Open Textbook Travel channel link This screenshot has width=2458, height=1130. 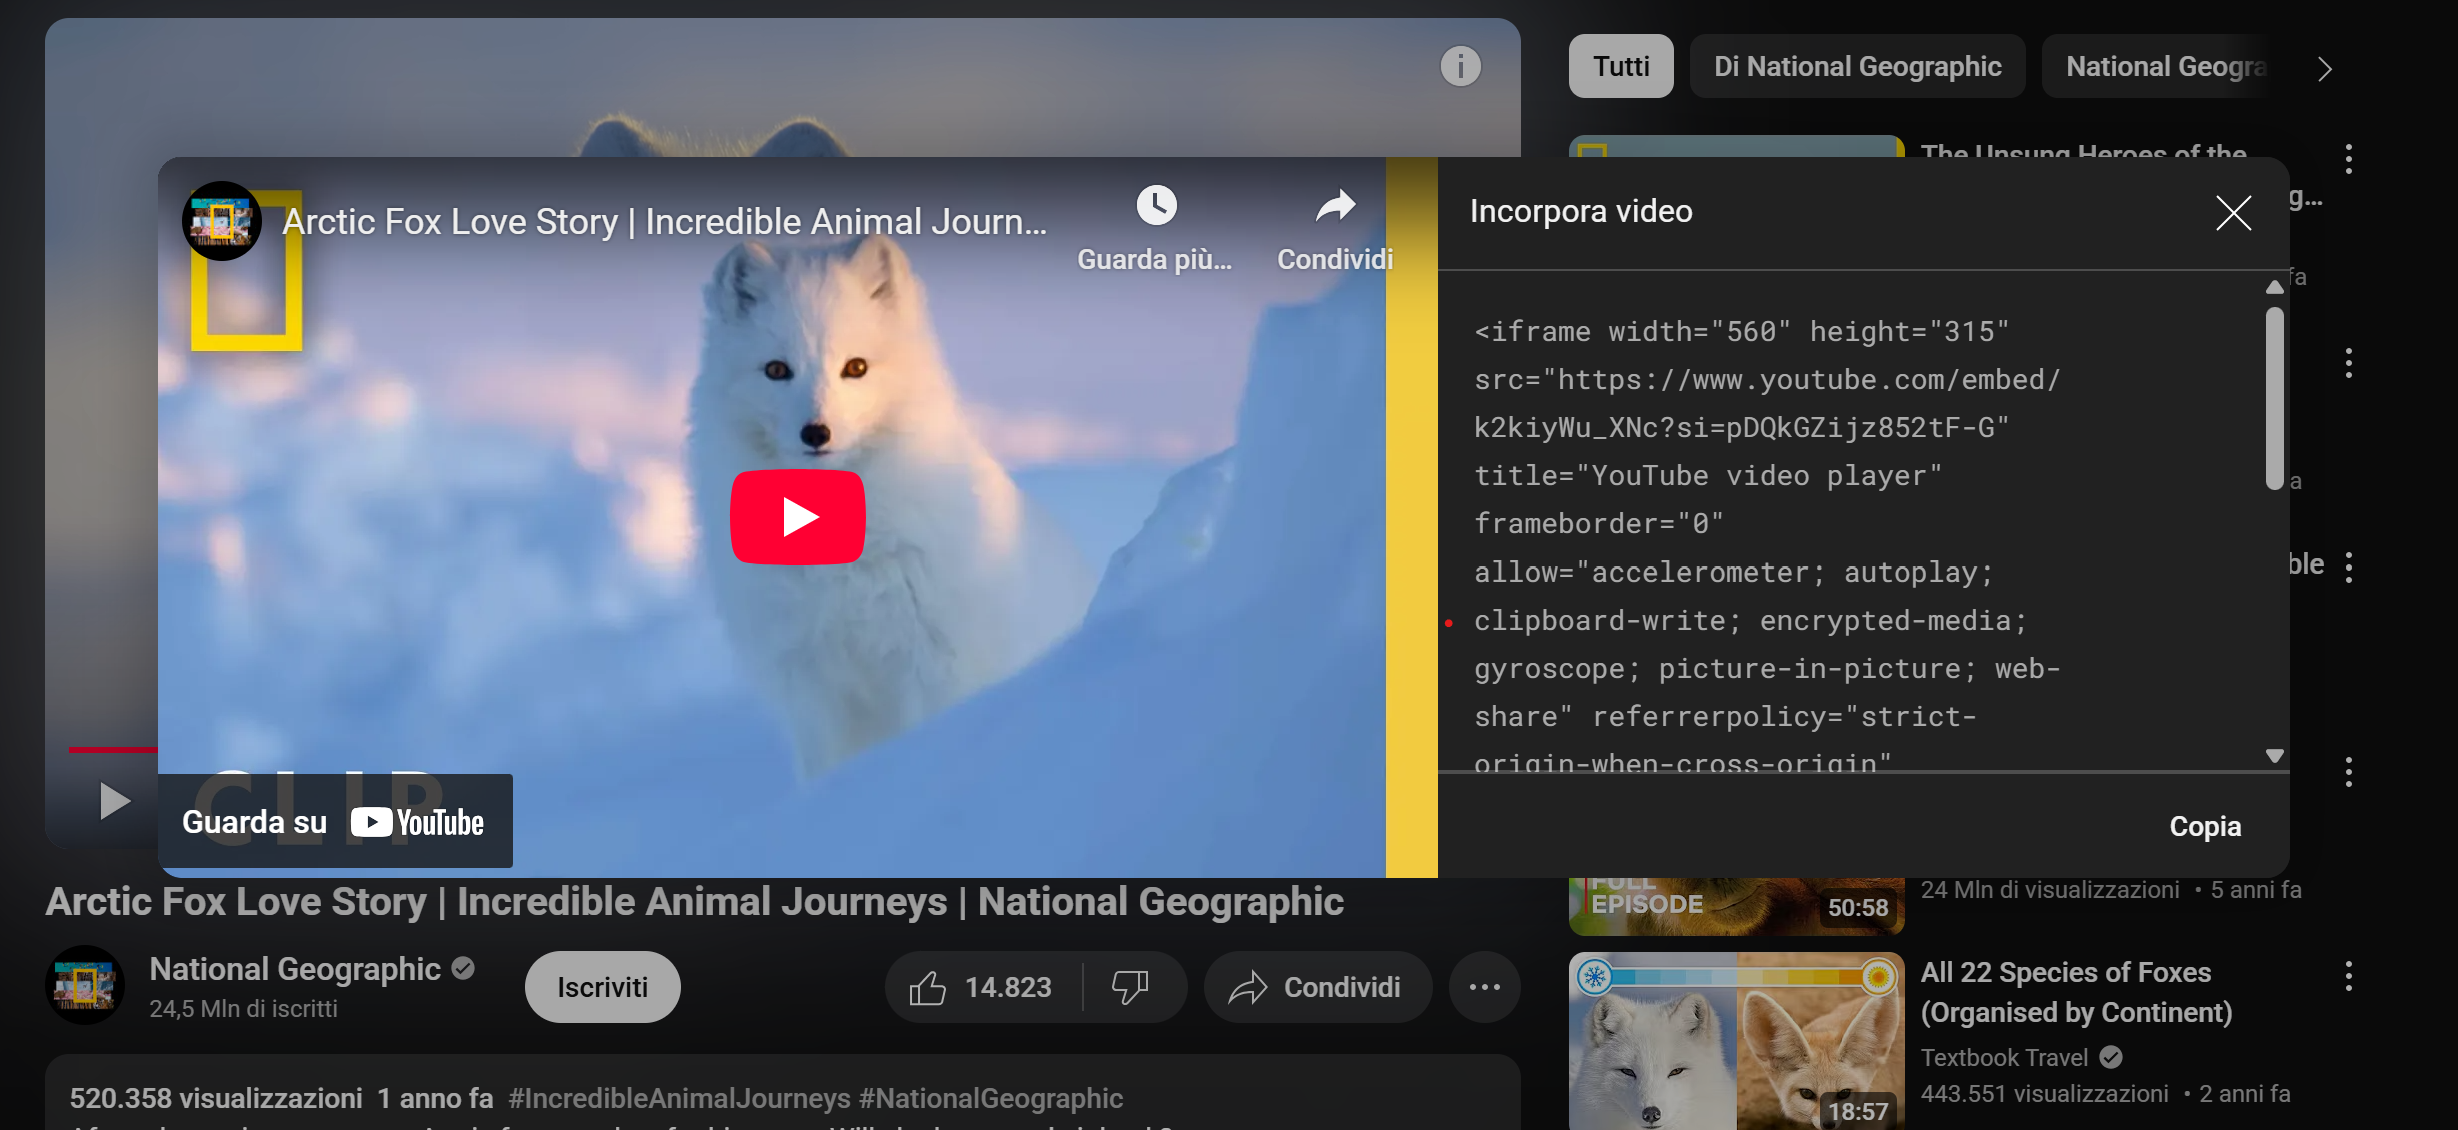click(2004, 1057)
